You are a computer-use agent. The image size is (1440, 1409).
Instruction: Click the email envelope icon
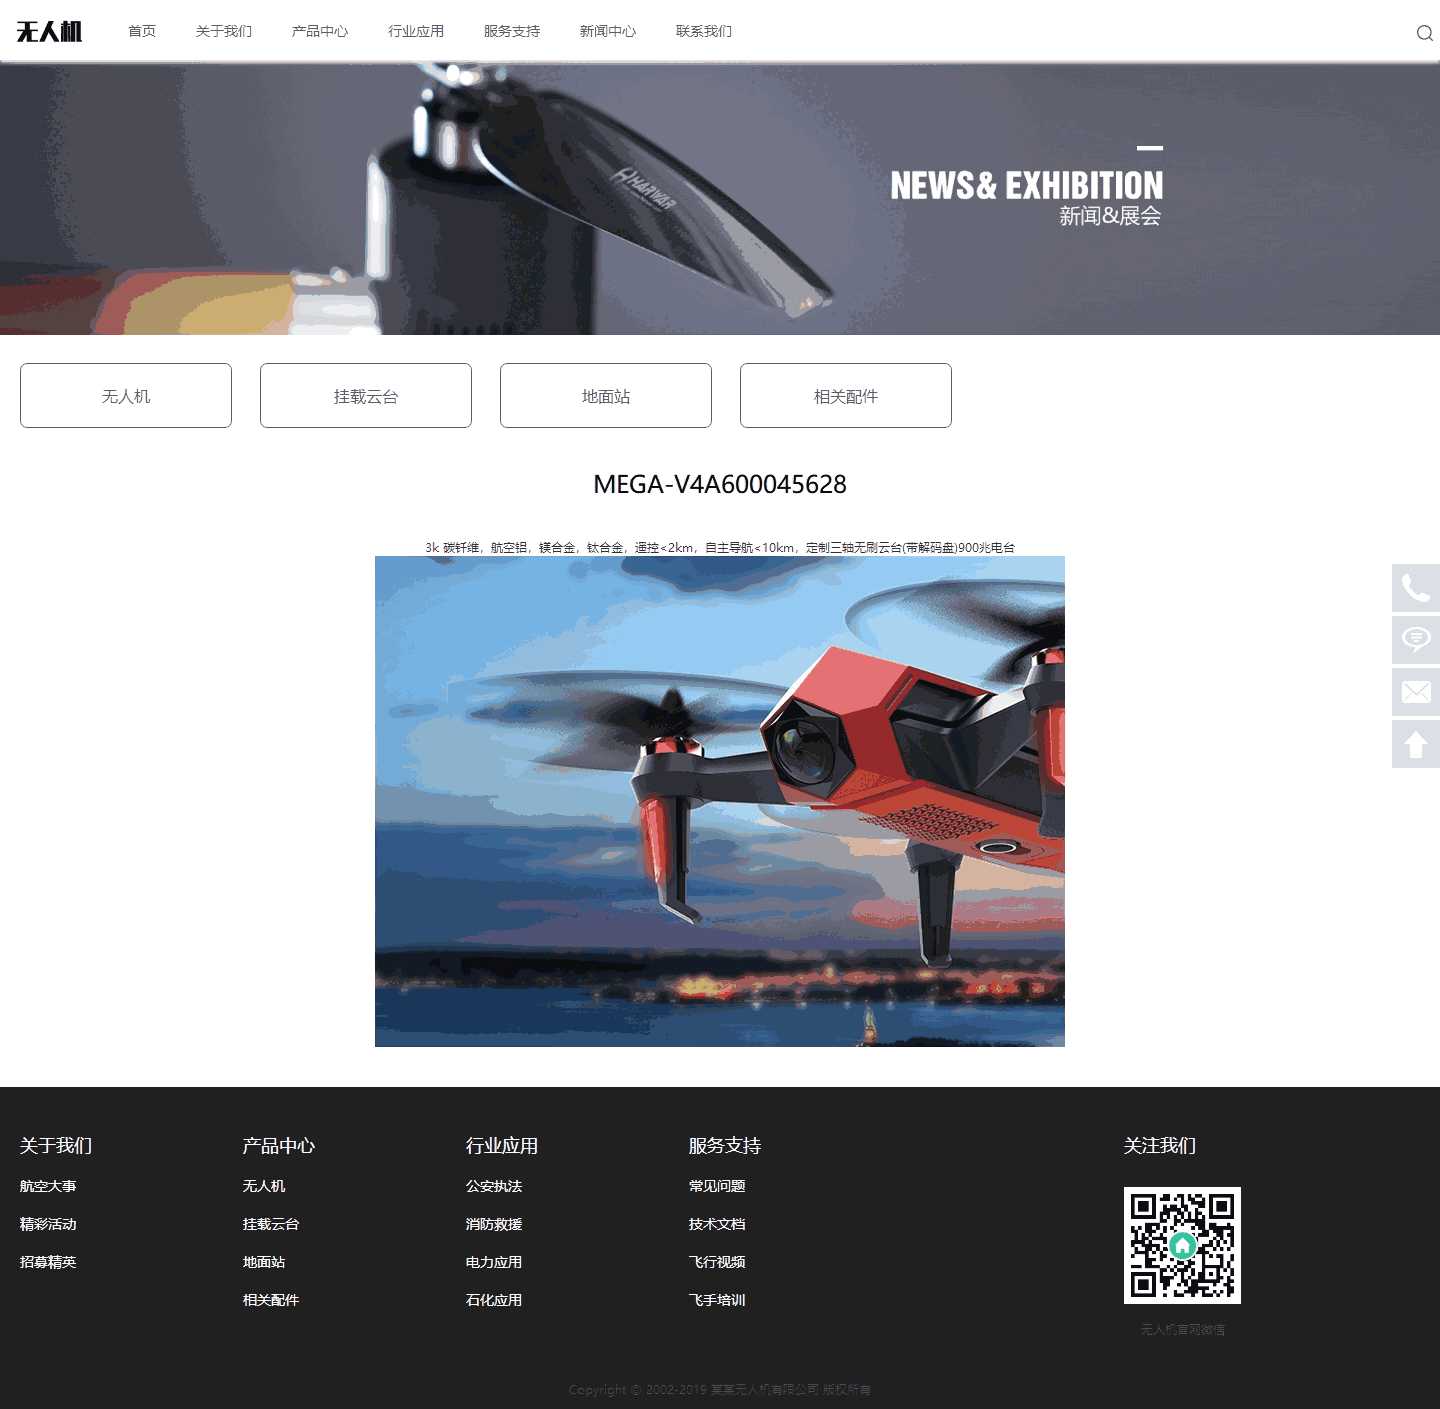pos(1415,692)
